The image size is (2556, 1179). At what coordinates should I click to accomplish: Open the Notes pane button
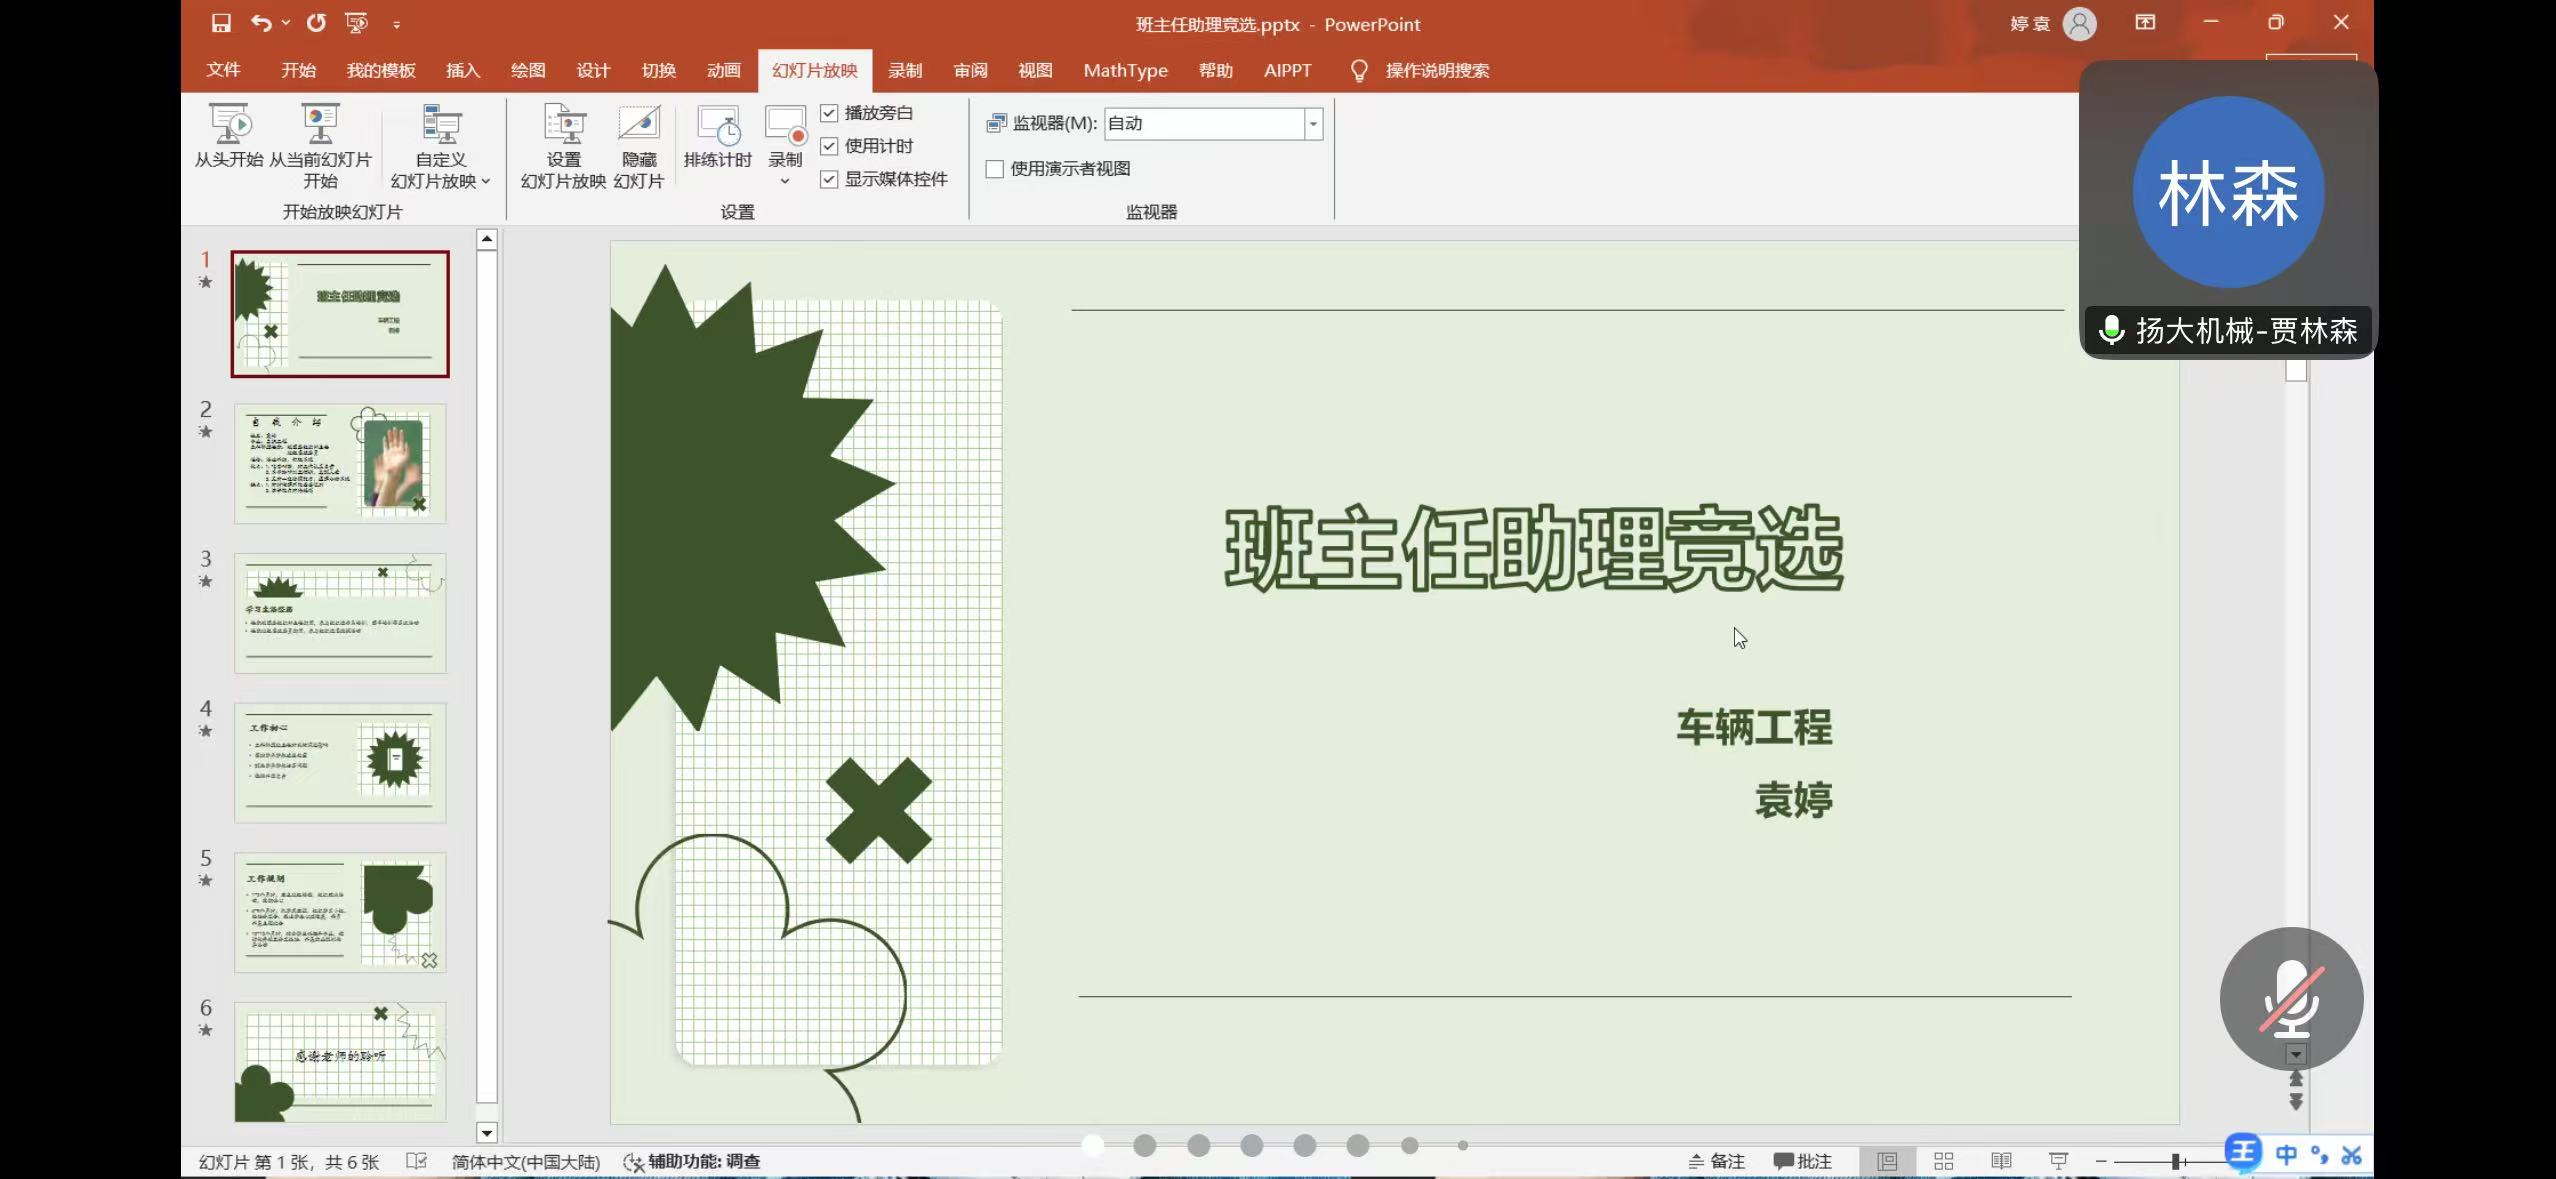[x=1717, y=1161]
